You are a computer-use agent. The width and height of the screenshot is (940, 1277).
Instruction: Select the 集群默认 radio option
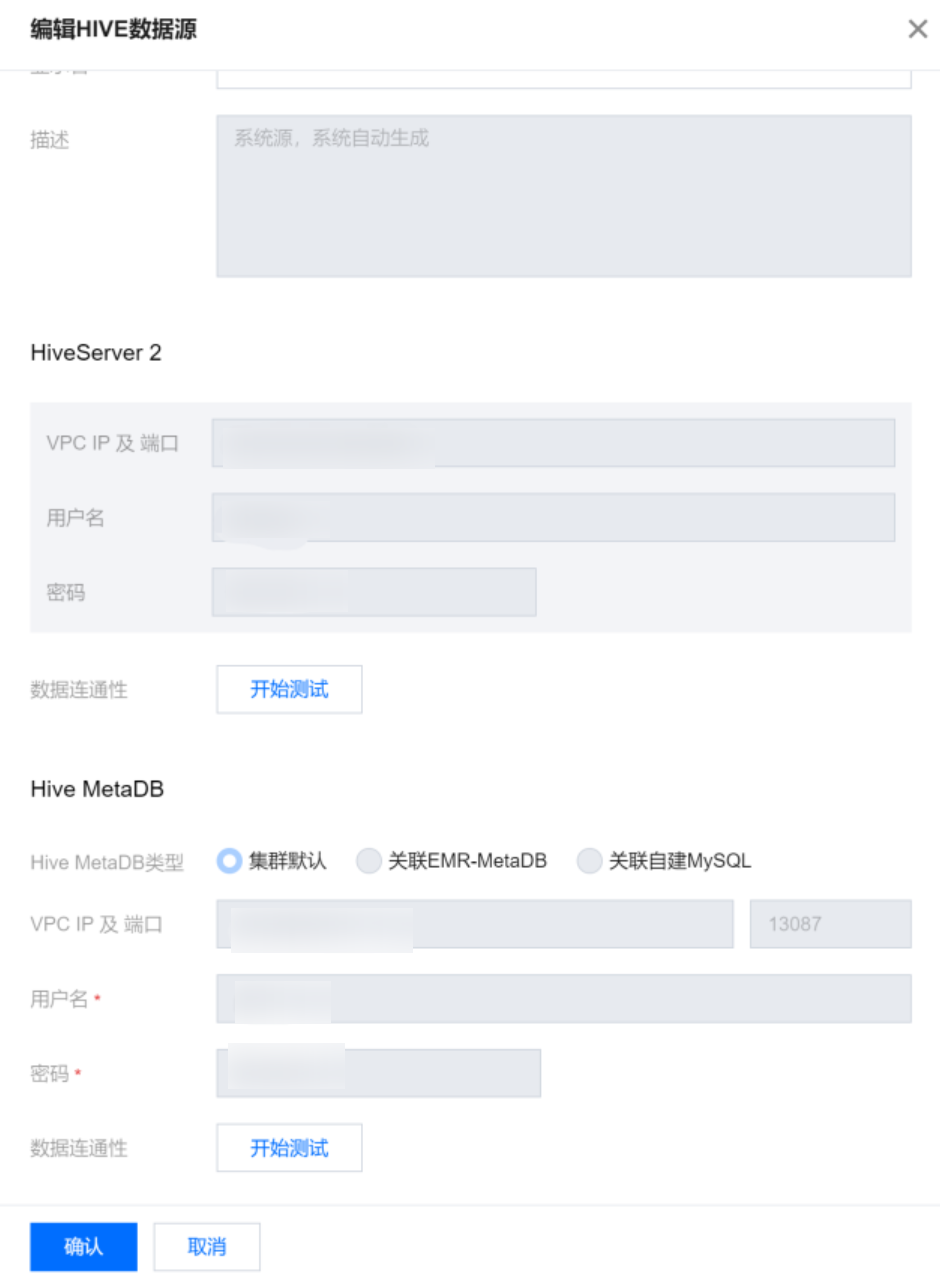pos(230,861)
